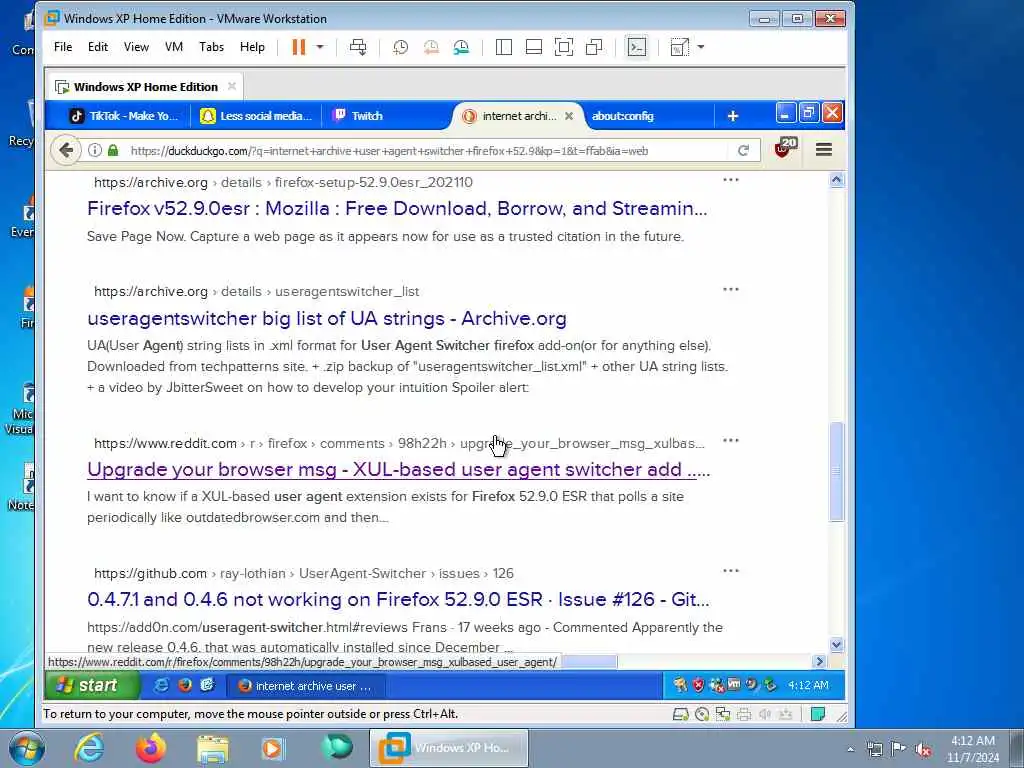Click the red shield XP tray icon
The width and height of the screenshot is (1024, 768).
pyautogui.click(x=698, y=685)
